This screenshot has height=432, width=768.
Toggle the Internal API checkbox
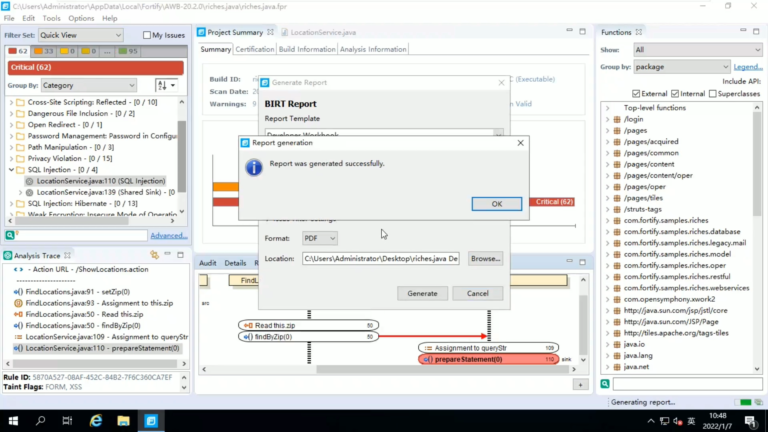point(675,94)
